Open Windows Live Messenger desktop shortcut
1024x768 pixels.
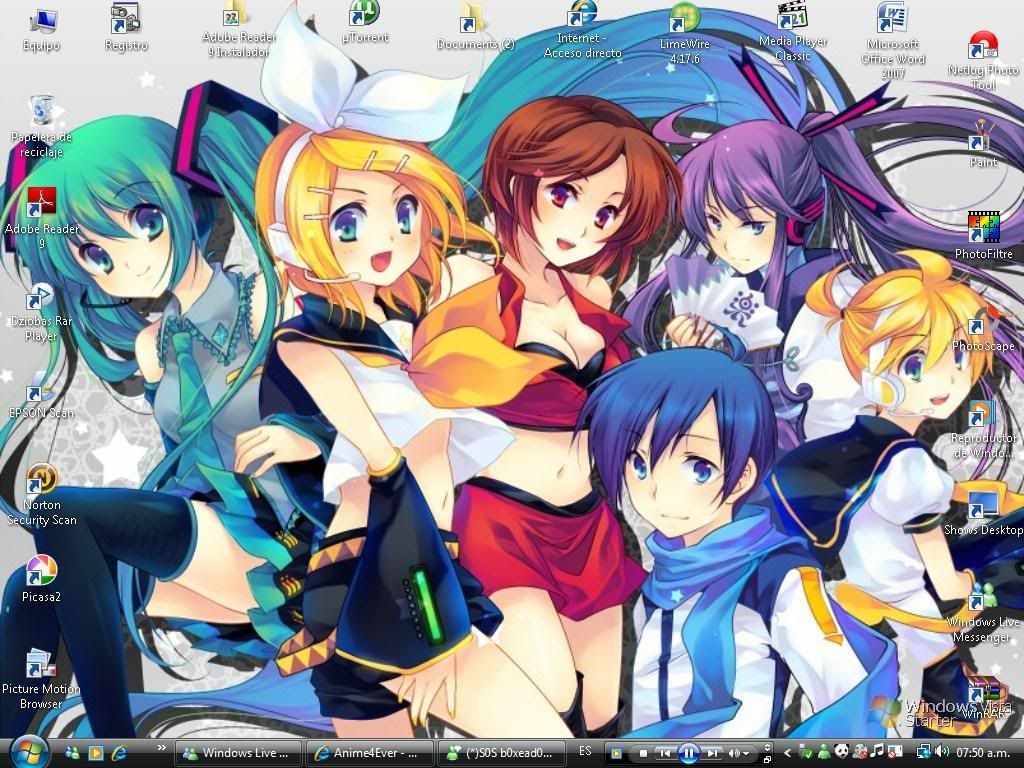[x=983, y=611]
